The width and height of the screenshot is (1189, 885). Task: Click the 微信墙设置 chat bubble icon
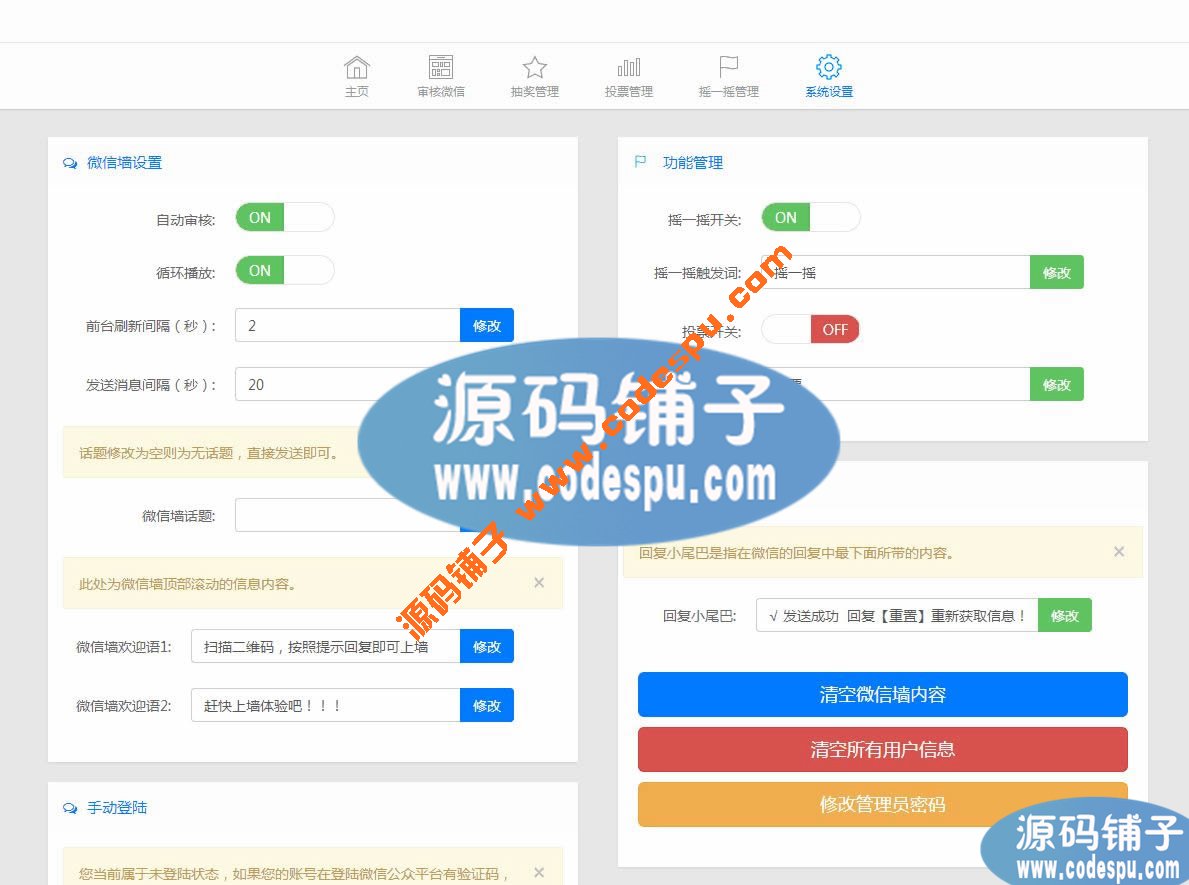point(70,163)
